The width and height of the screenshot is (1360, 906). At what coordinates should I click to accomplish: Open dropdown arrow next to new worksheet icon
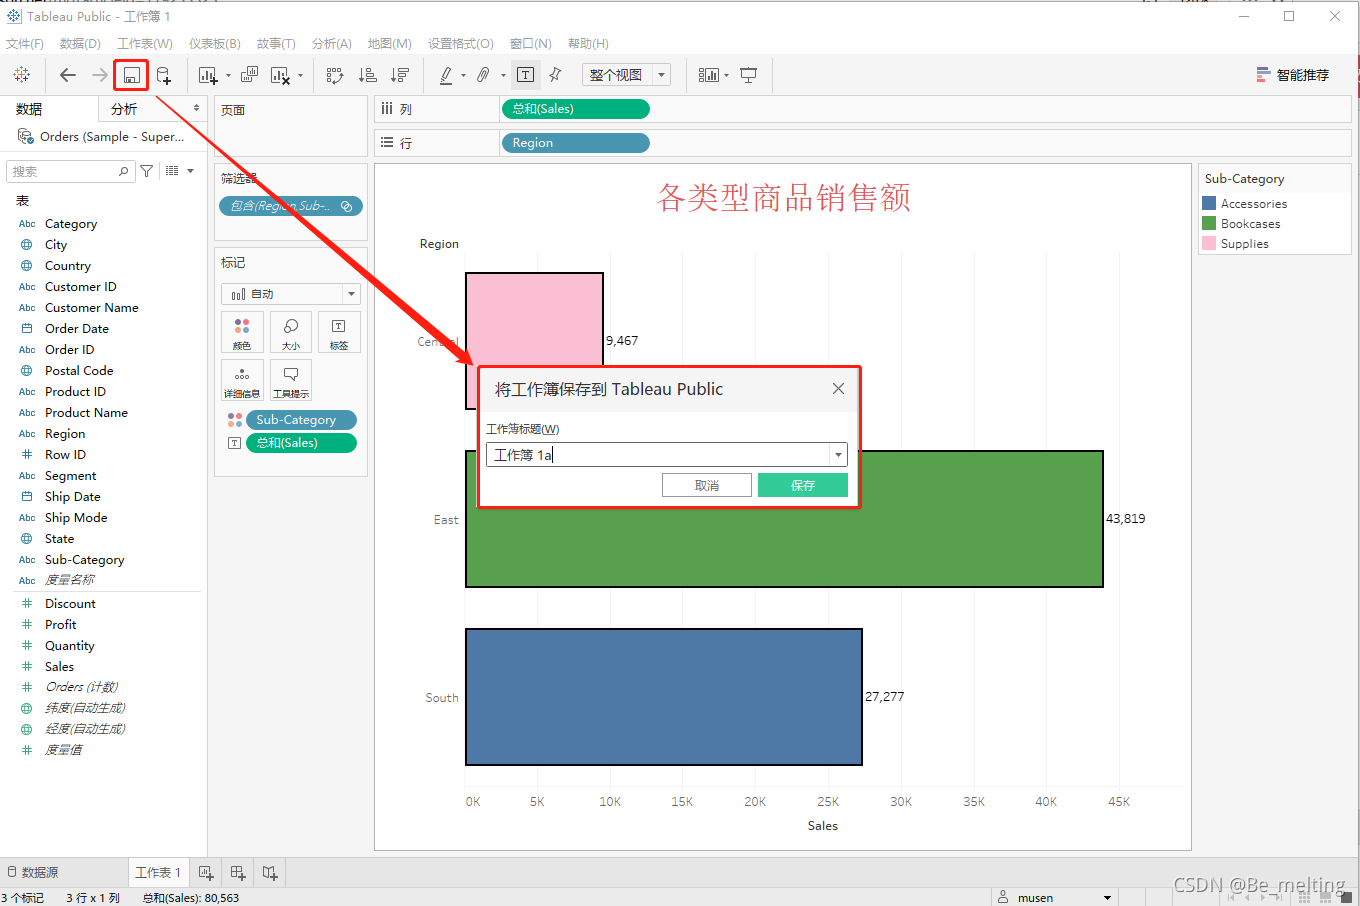pyautogui.click(x=228, y=75)
